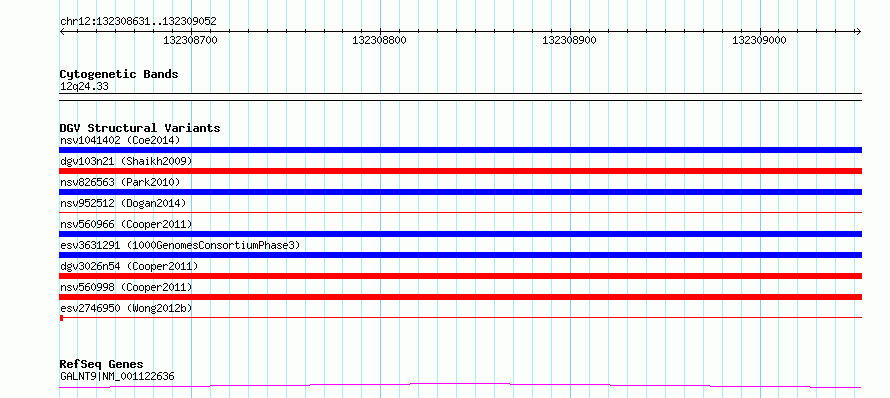Open variant nsv952512 (Dogan2014) label
The image size is (890, 398).
[123, 203]
